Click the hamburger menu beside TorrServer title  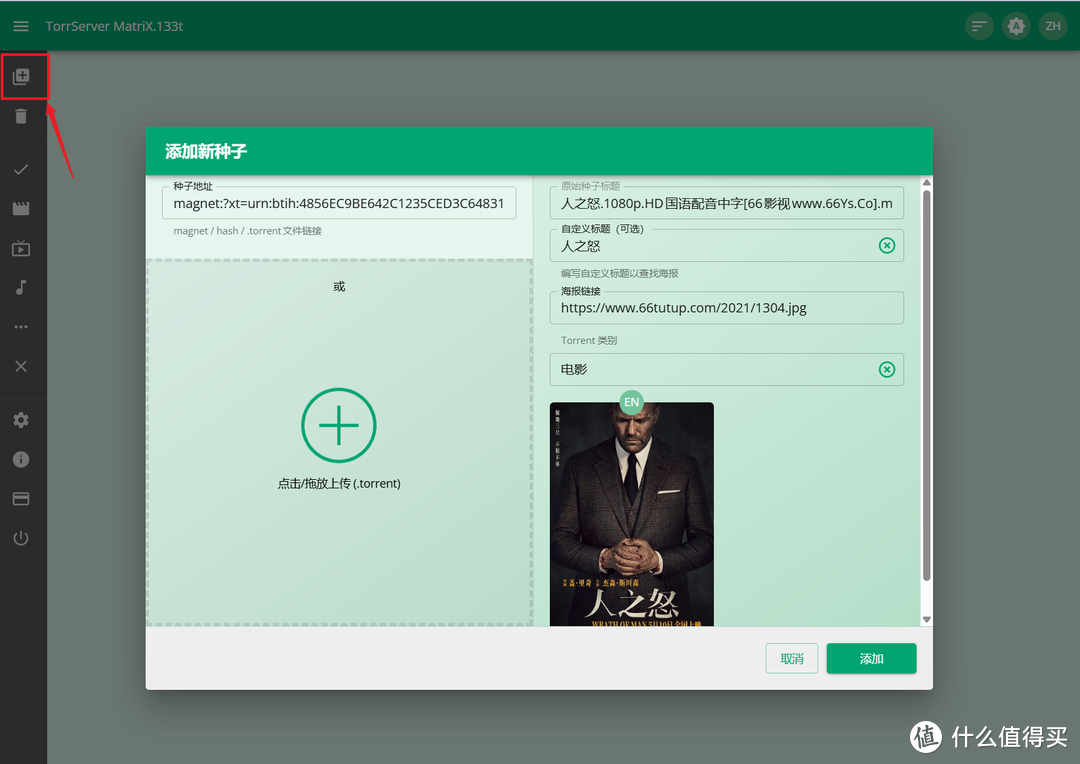coord(20,25)
